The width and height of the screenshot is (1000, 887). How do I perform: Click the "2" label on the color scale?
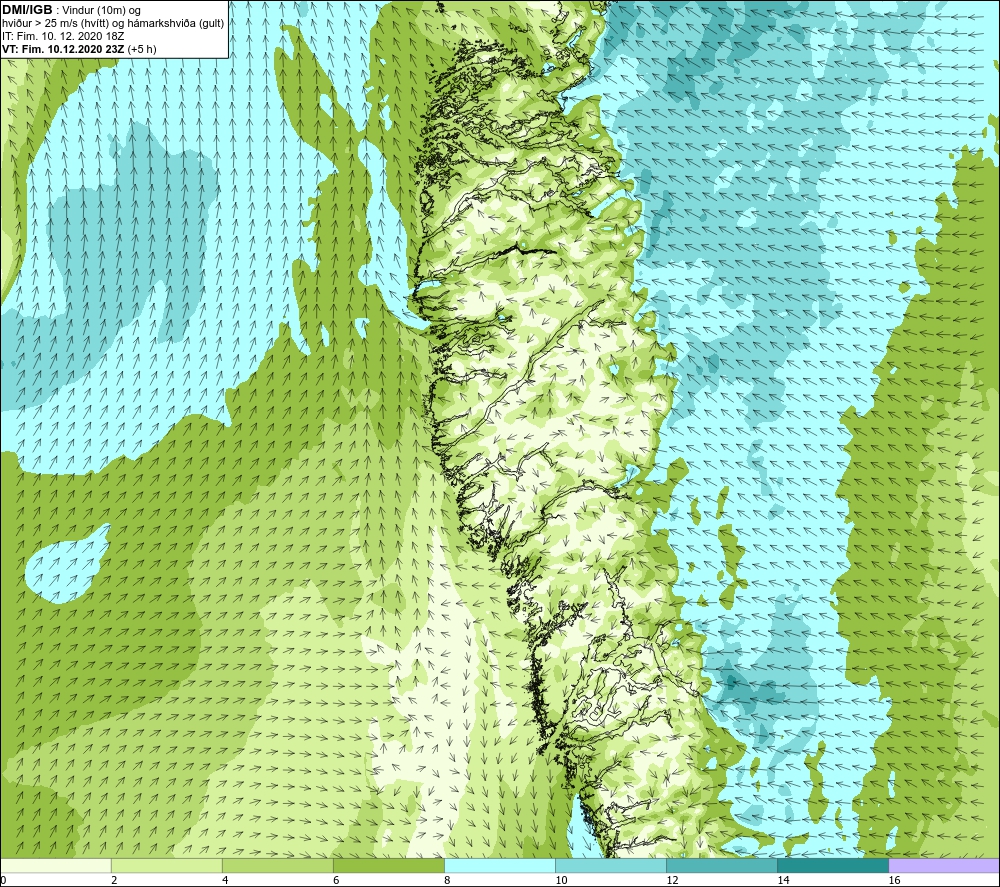[114, 880]
